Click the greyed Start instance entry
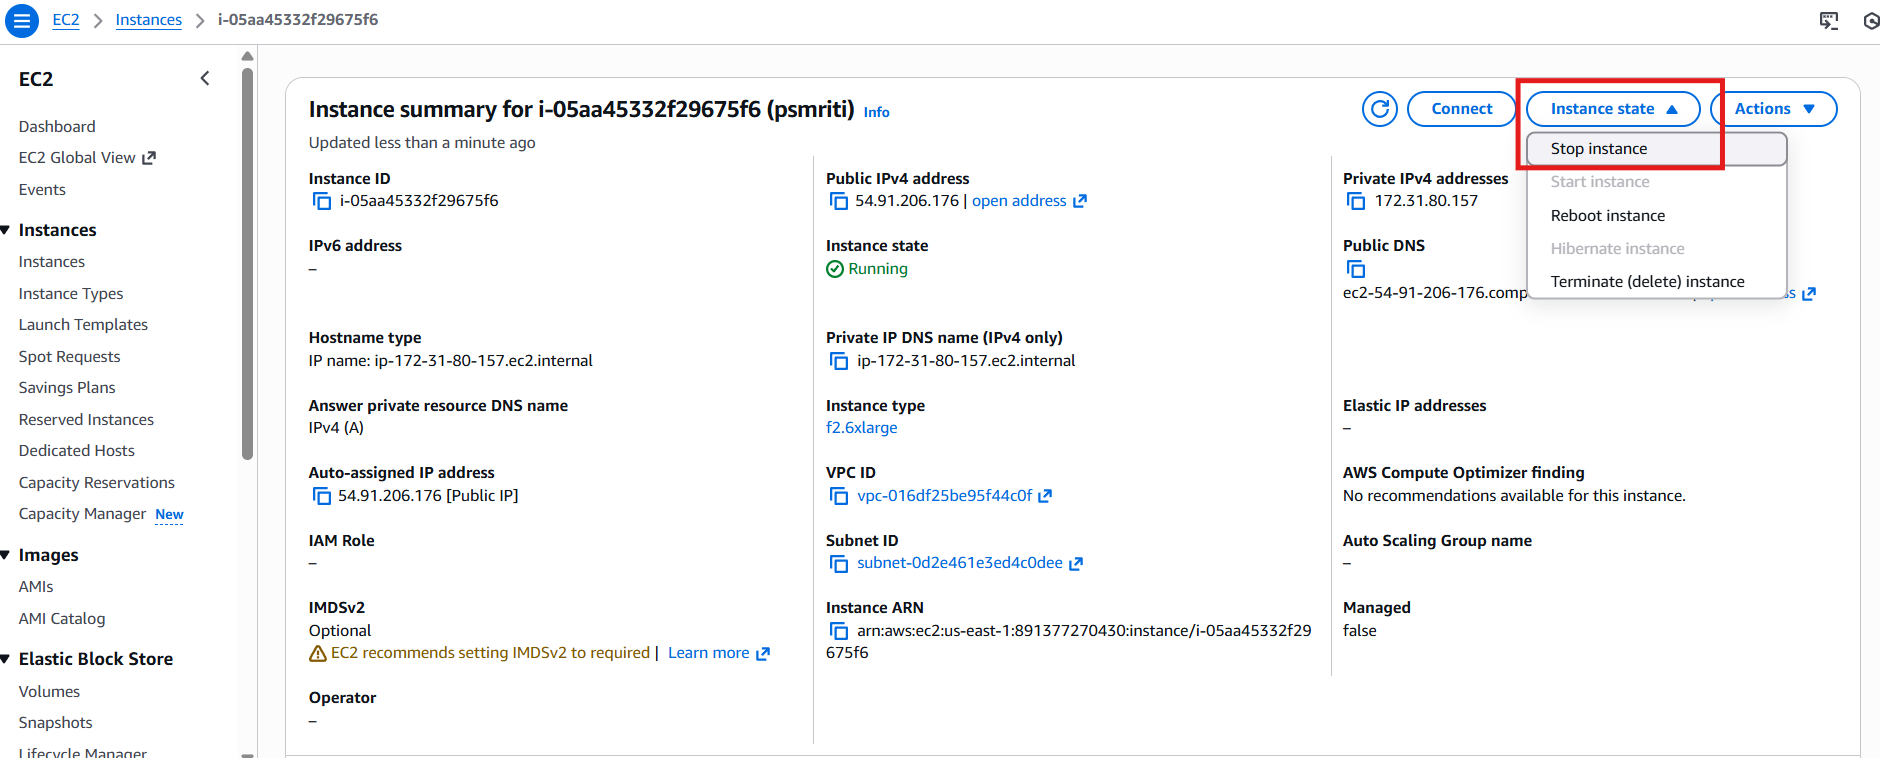 [1657, 182]
